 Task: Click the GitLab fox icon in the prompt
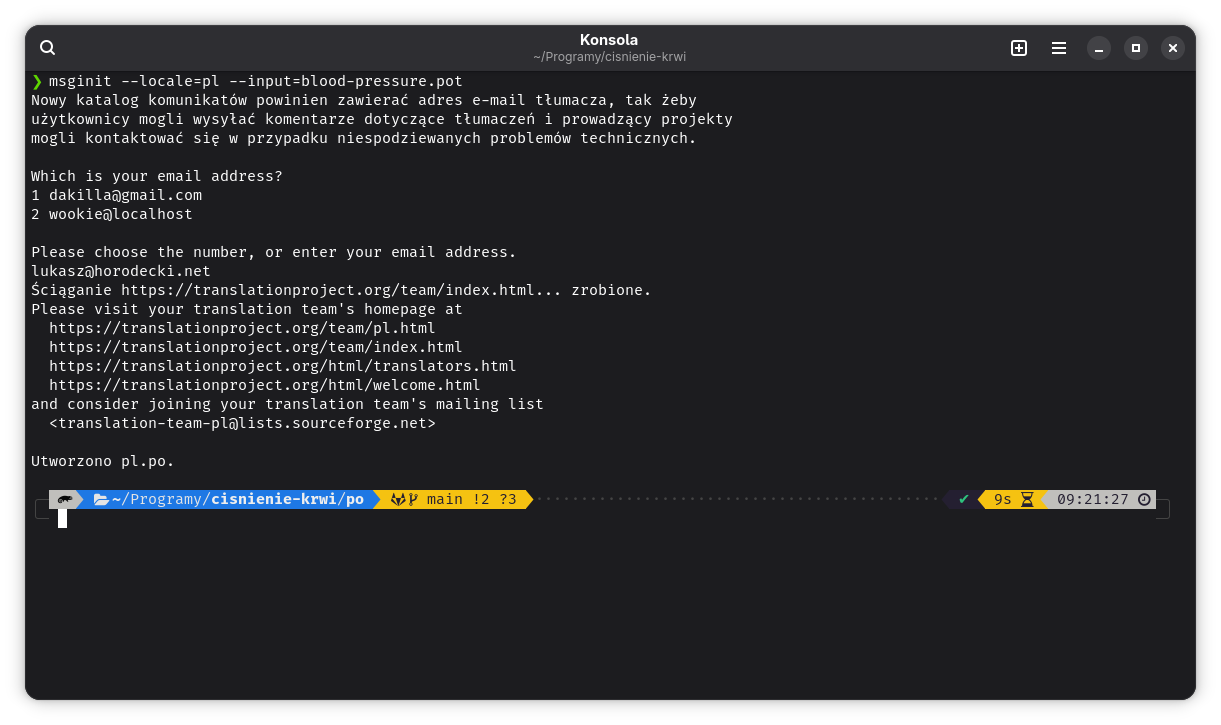(x=397, y=499)
